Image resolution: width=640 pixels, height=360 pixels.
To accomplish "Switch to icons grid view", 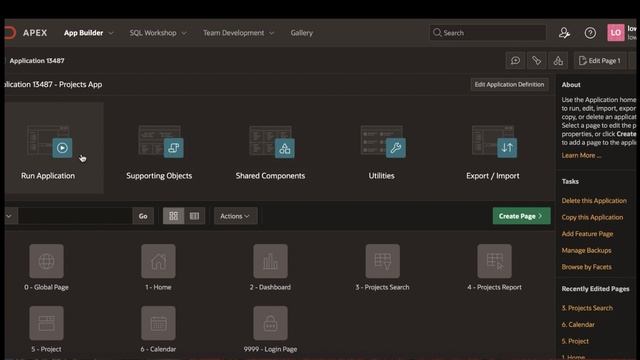I will (173, 216).
